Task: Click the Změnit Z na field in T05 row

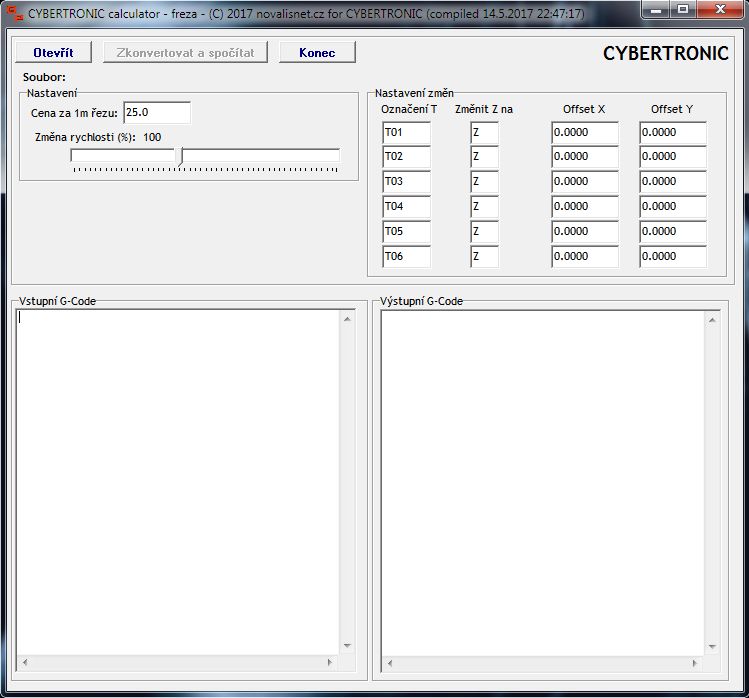Action: pyautogui.click(x=484, y=231)
